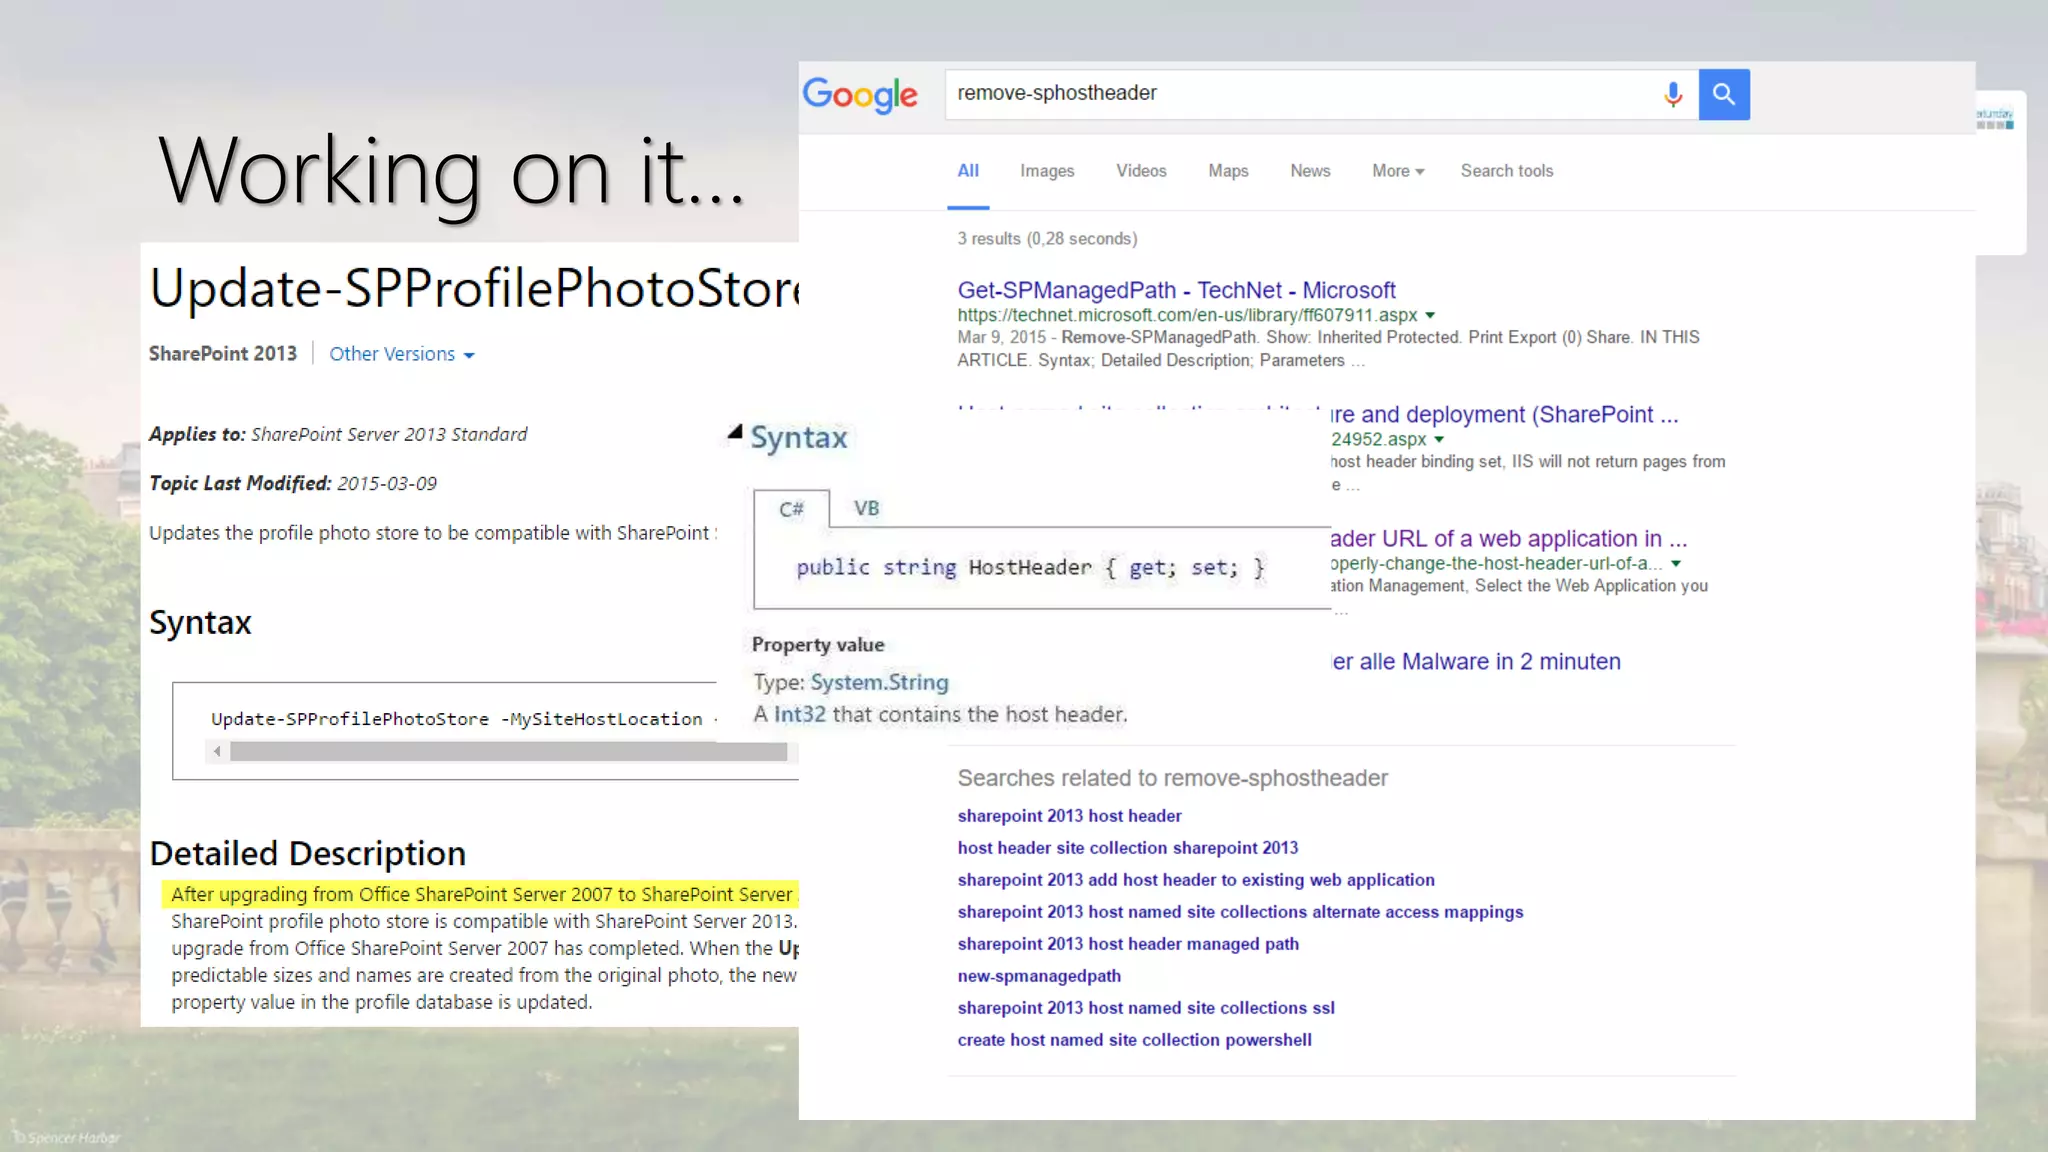Switch to the Images results tab

coord(1046,171)
